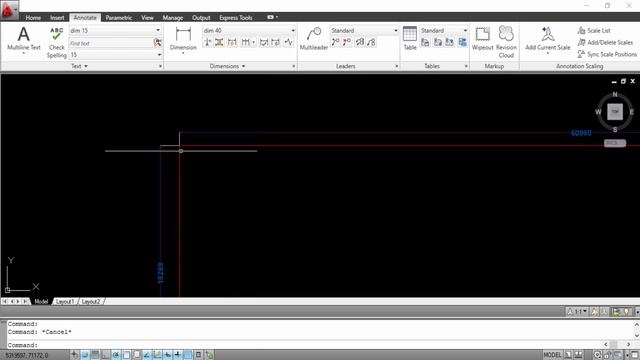This screenshot has width=640, height=360.
Task: Expand the Dimensions panel title arrow
Action: tap(243, 66)
